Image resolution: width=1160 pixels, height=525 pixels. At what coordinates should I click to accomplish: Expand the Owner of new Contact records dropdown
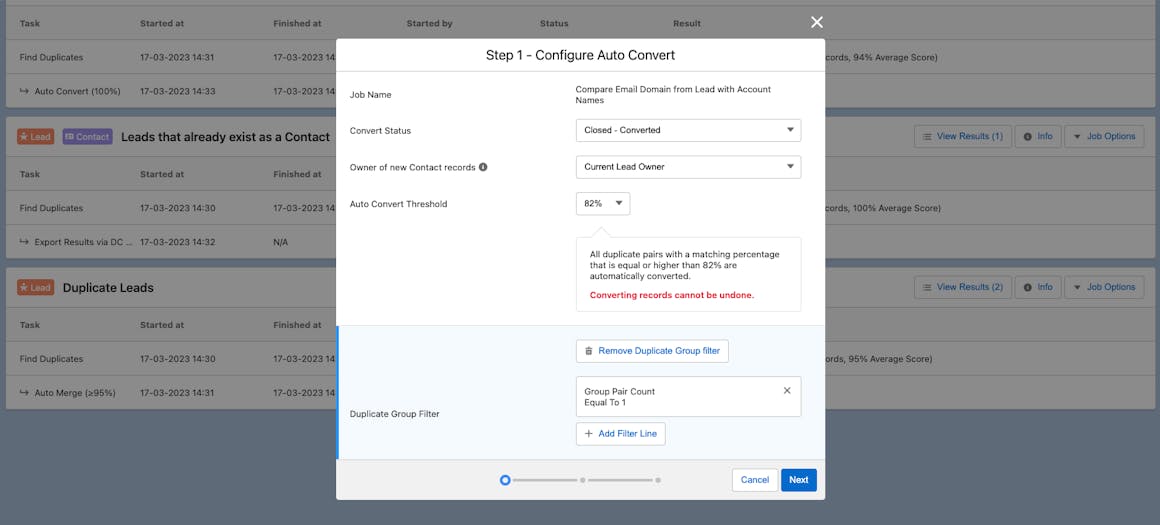688,167
